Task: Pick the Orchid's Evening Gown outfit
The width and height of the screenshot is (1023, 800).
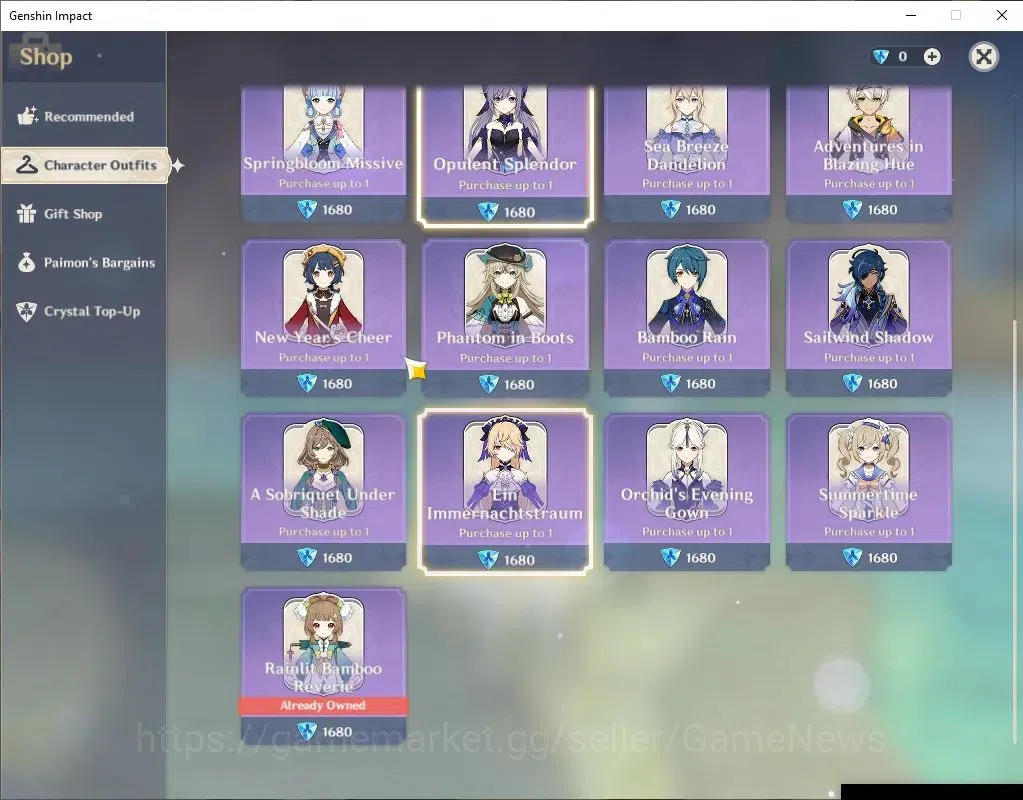Action: (687, 492)
